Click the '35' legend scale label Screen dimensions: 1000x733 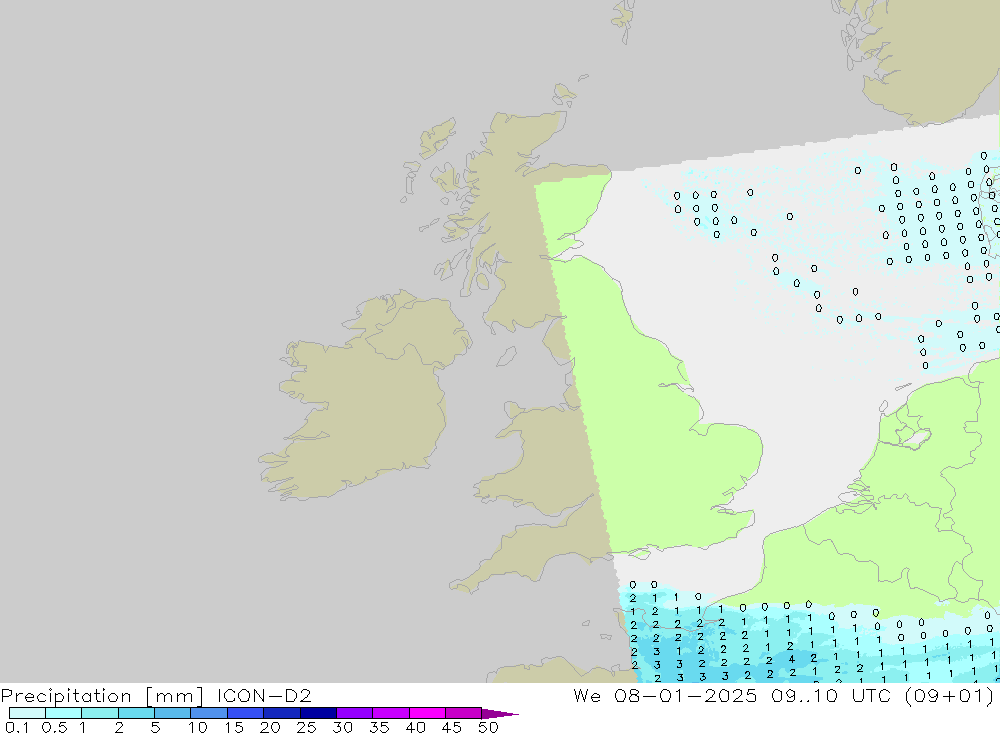click(x=379, y=727)
